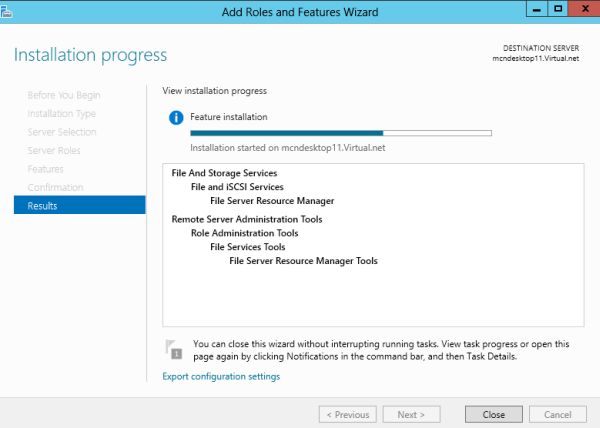Close the window with the red X

point(584,9)
